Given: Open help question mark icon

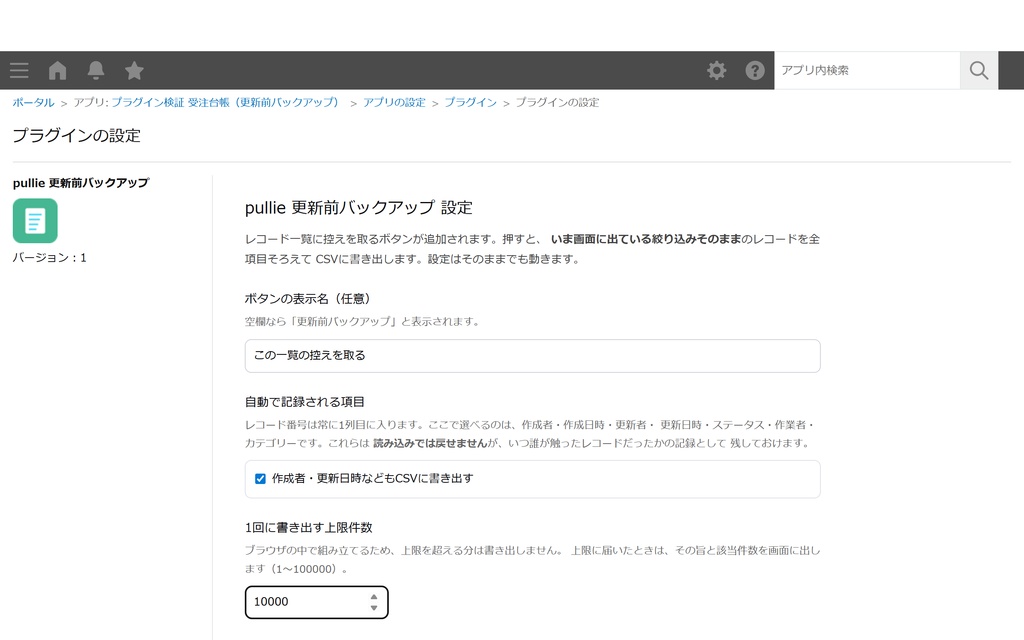Looking at the screenshot, I should 755,71.
